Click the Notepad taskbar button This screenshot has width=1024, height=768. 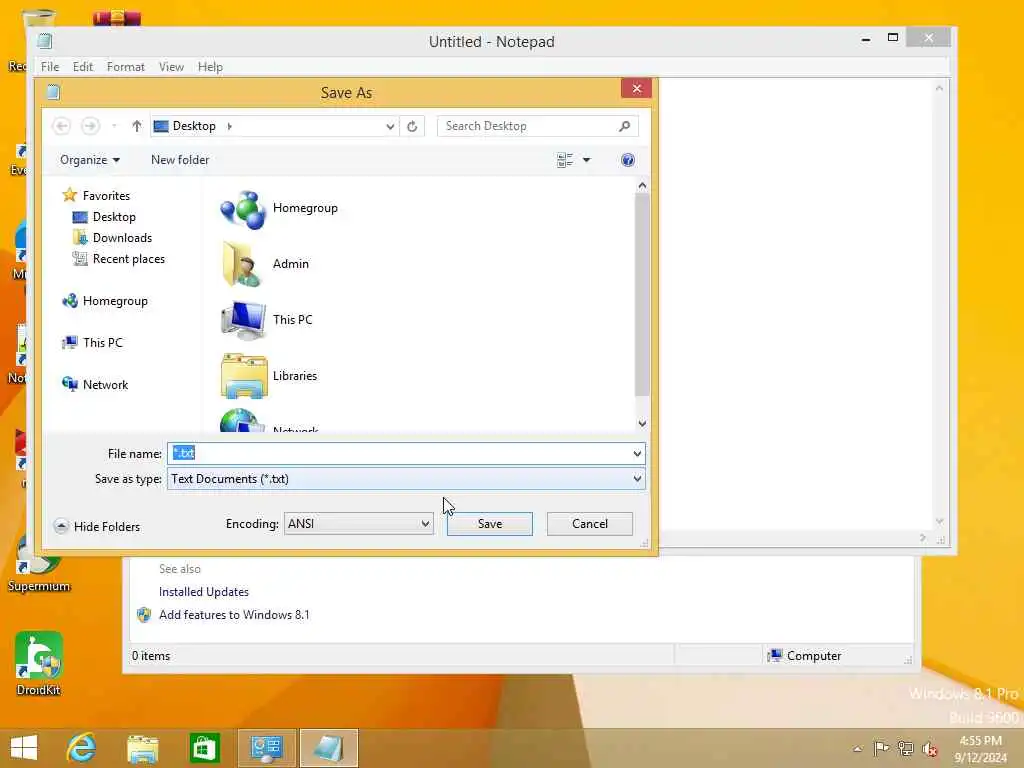click(x=328, y=748)
